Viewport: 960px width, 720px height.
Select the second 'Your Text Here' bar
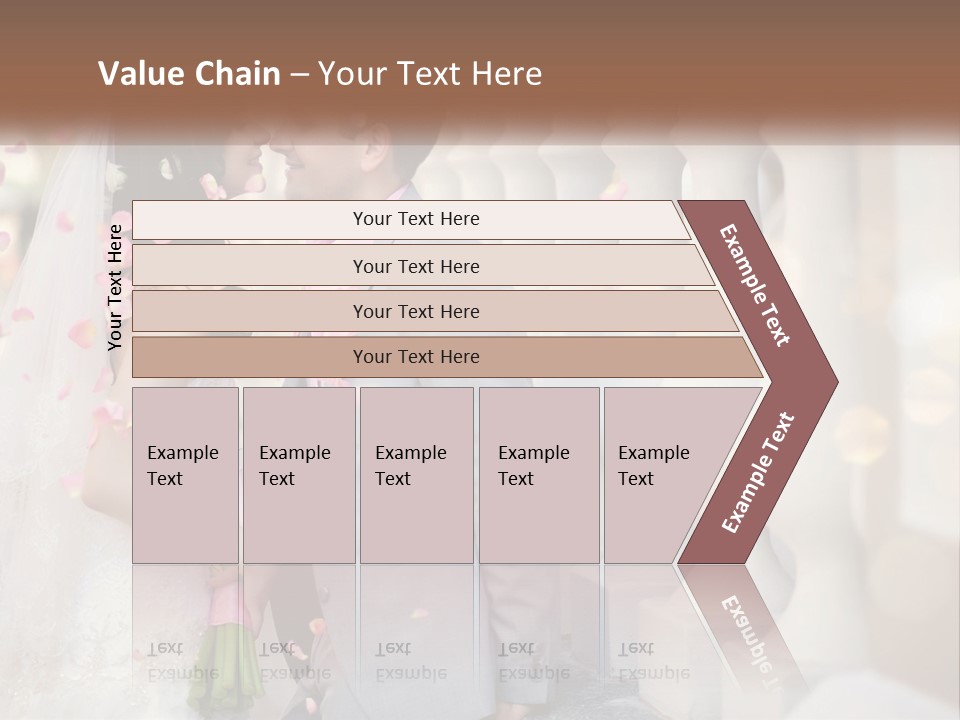[x=424, y=265]
